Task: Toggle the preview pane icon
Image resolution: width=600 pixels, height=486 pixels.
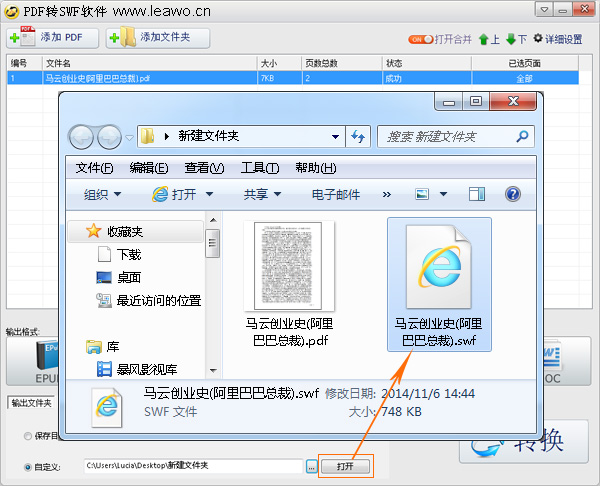Action: 477,194
